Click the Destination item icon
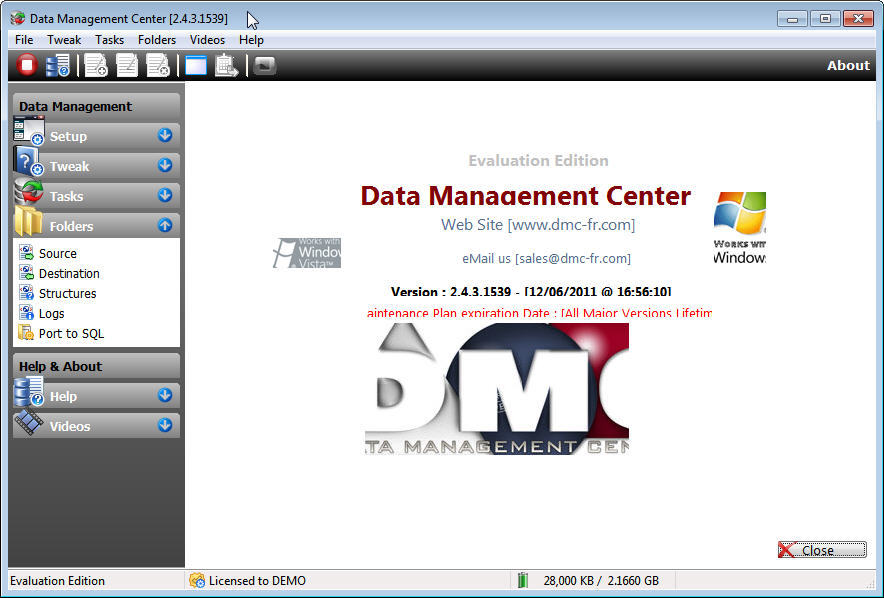Screen dimensions: 884x598 pyautogui.click(x=26, y=273)
